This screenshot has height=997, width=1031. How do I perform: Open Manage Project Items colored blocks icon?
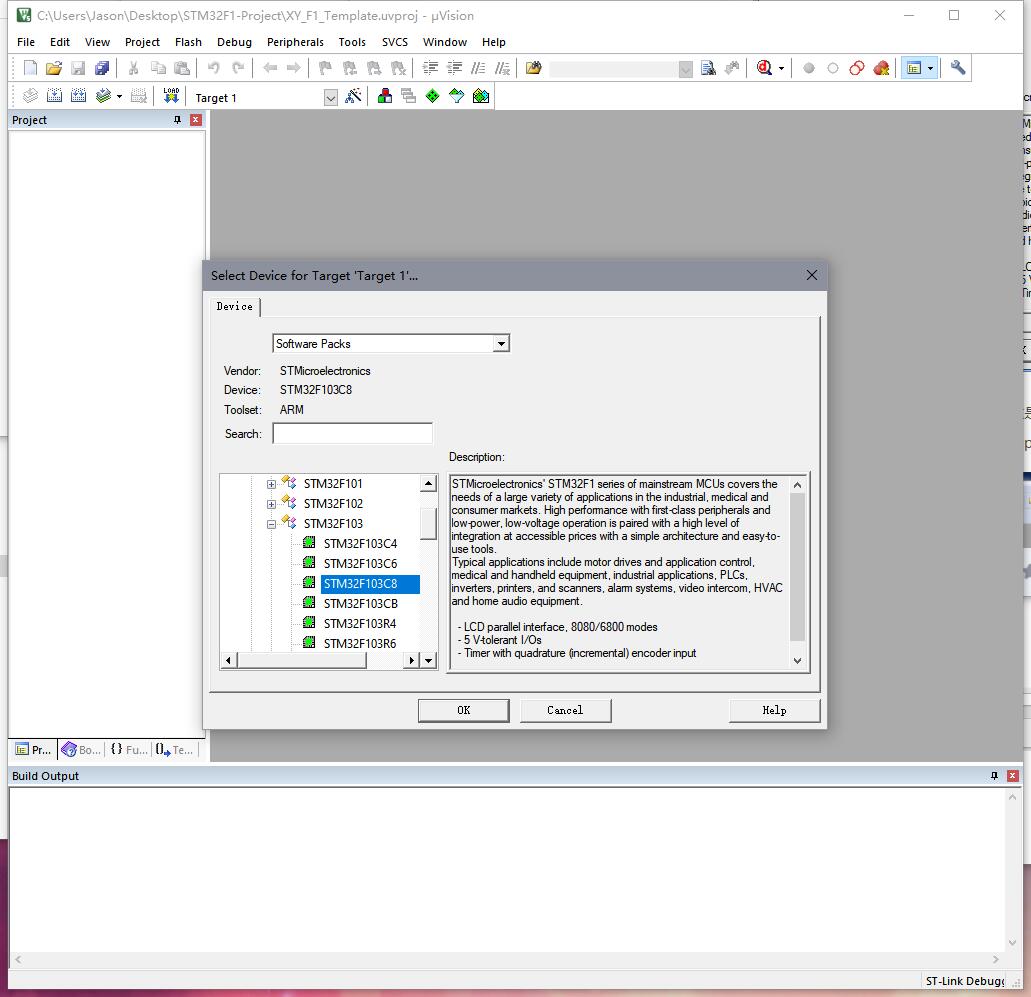tap(385, 96)
